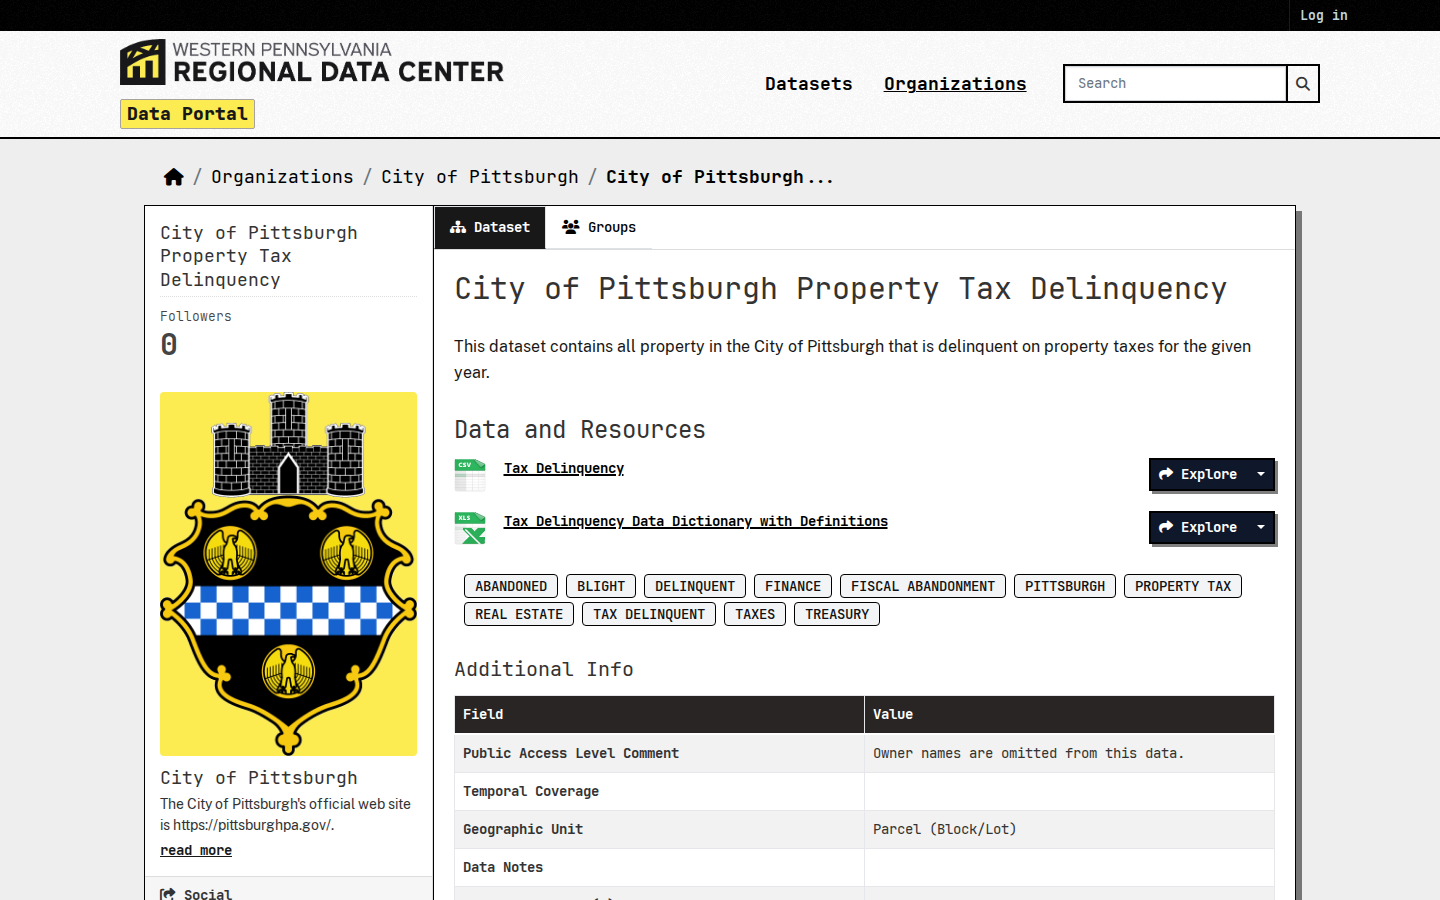Viewport: 1440px width, 900px height.
Task: Open Organizations in the top navigation
Action: pos(955,84)
